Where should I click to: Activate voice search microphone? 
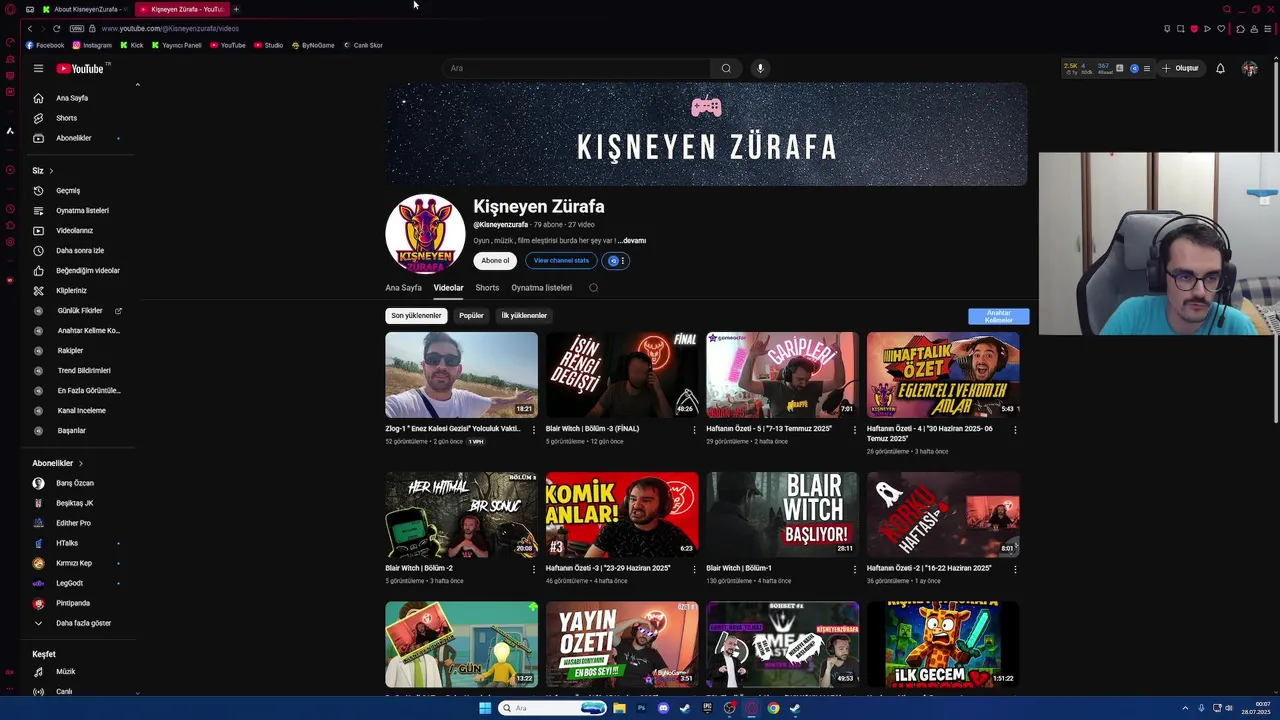pyautogui.click(x=760, y=68)
